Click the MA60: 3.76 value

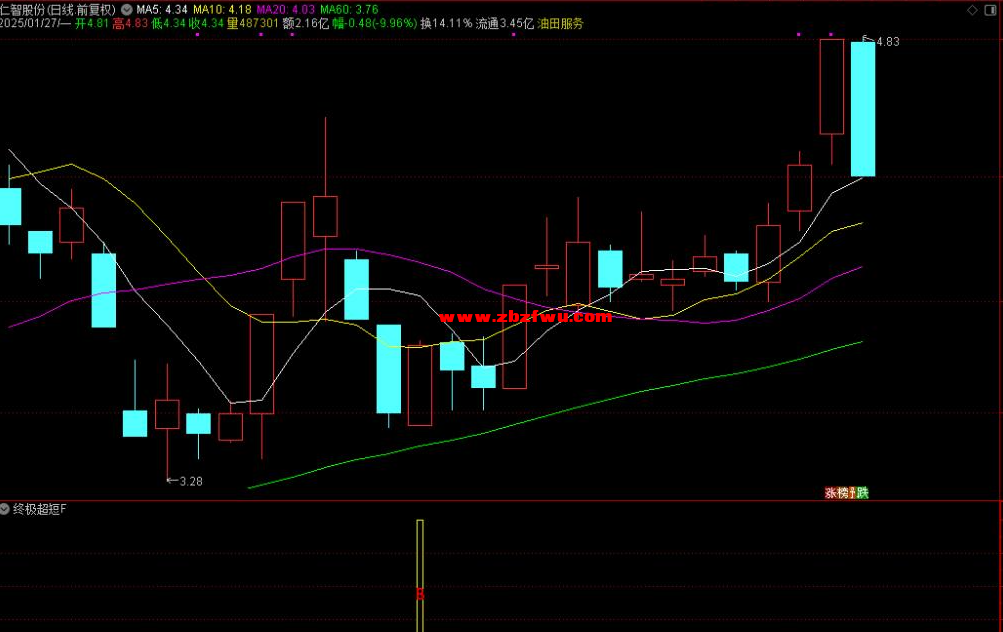(x=349, y=10)
